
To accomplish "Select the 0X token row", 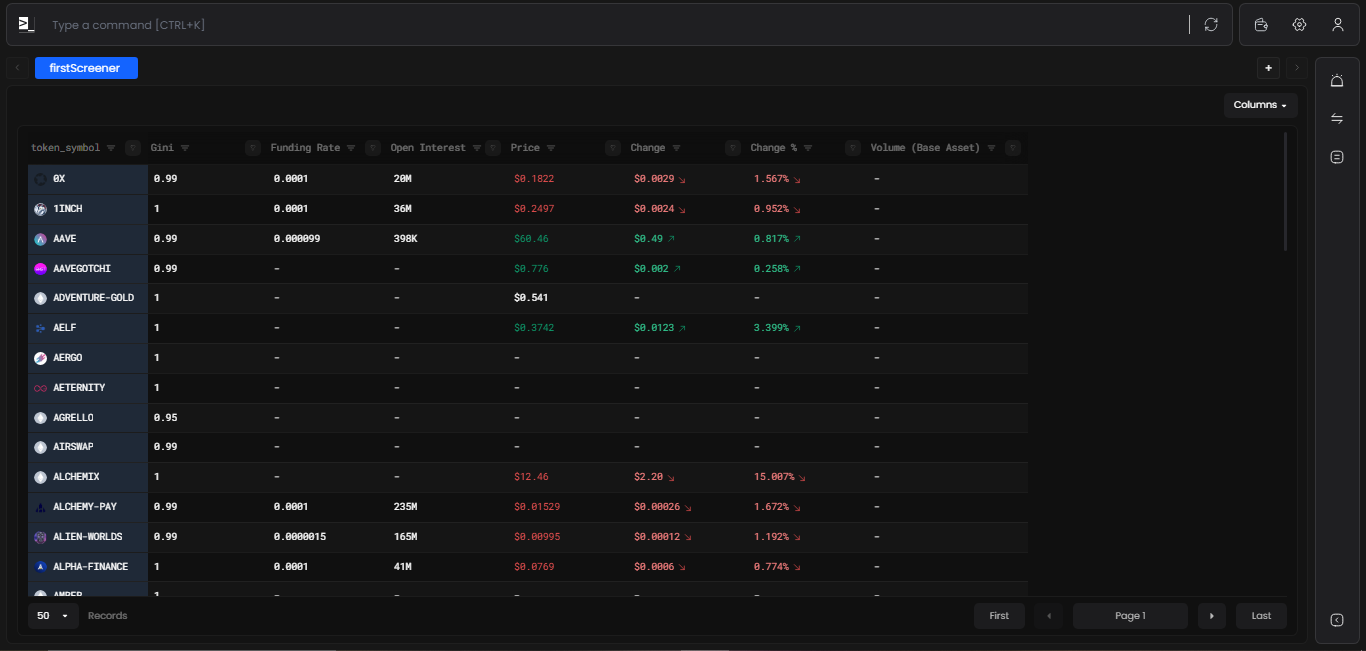I will (x=528, y=179).
